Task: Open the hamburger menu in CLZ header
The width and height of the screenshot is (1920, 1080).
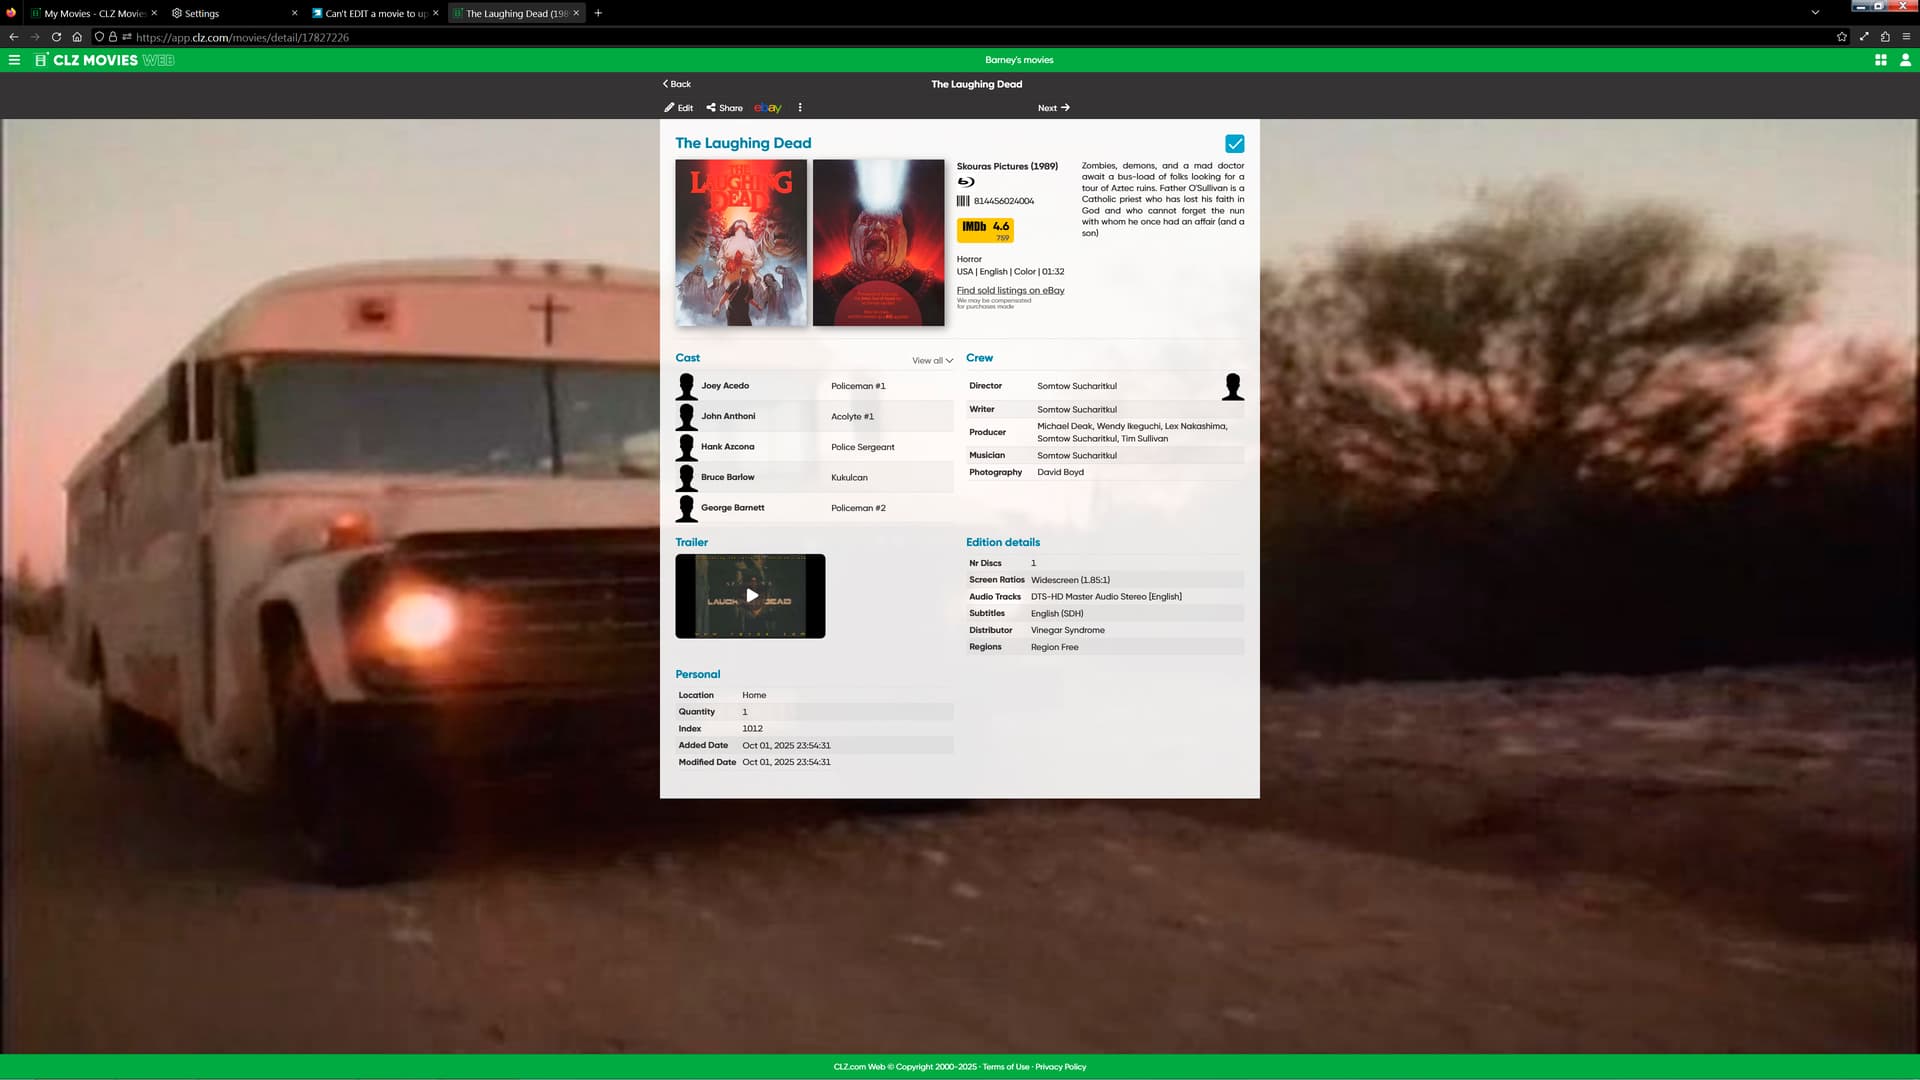Action: point(14,60)
